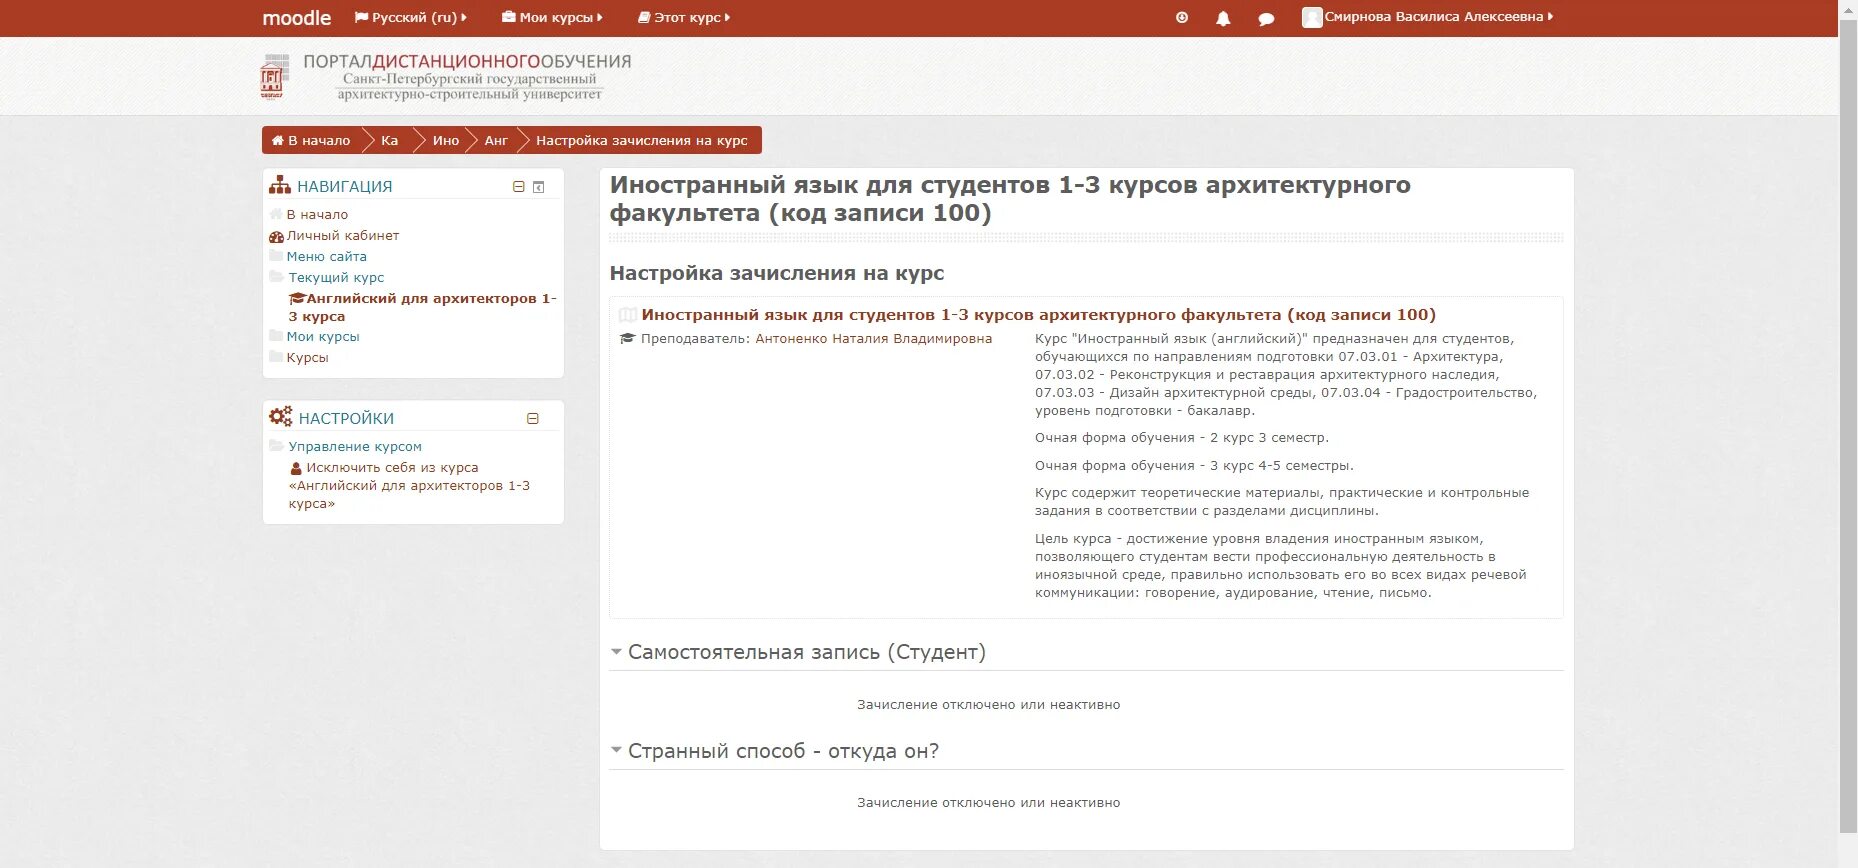Open В начало in navigation tree
The height and width of the screenshot is (868, 1858).
coord(317,214)
